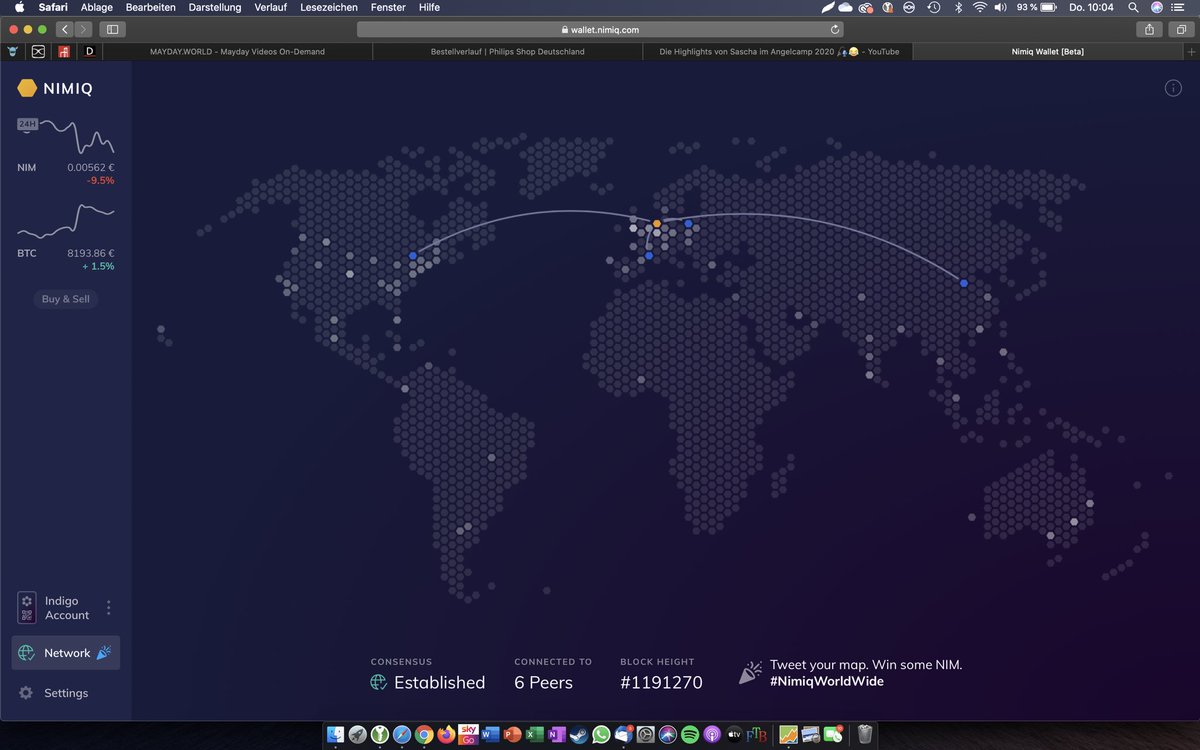Go back in Safari history
The height and width of the screenshot is (750, 1200).
[x=65, y=30]
